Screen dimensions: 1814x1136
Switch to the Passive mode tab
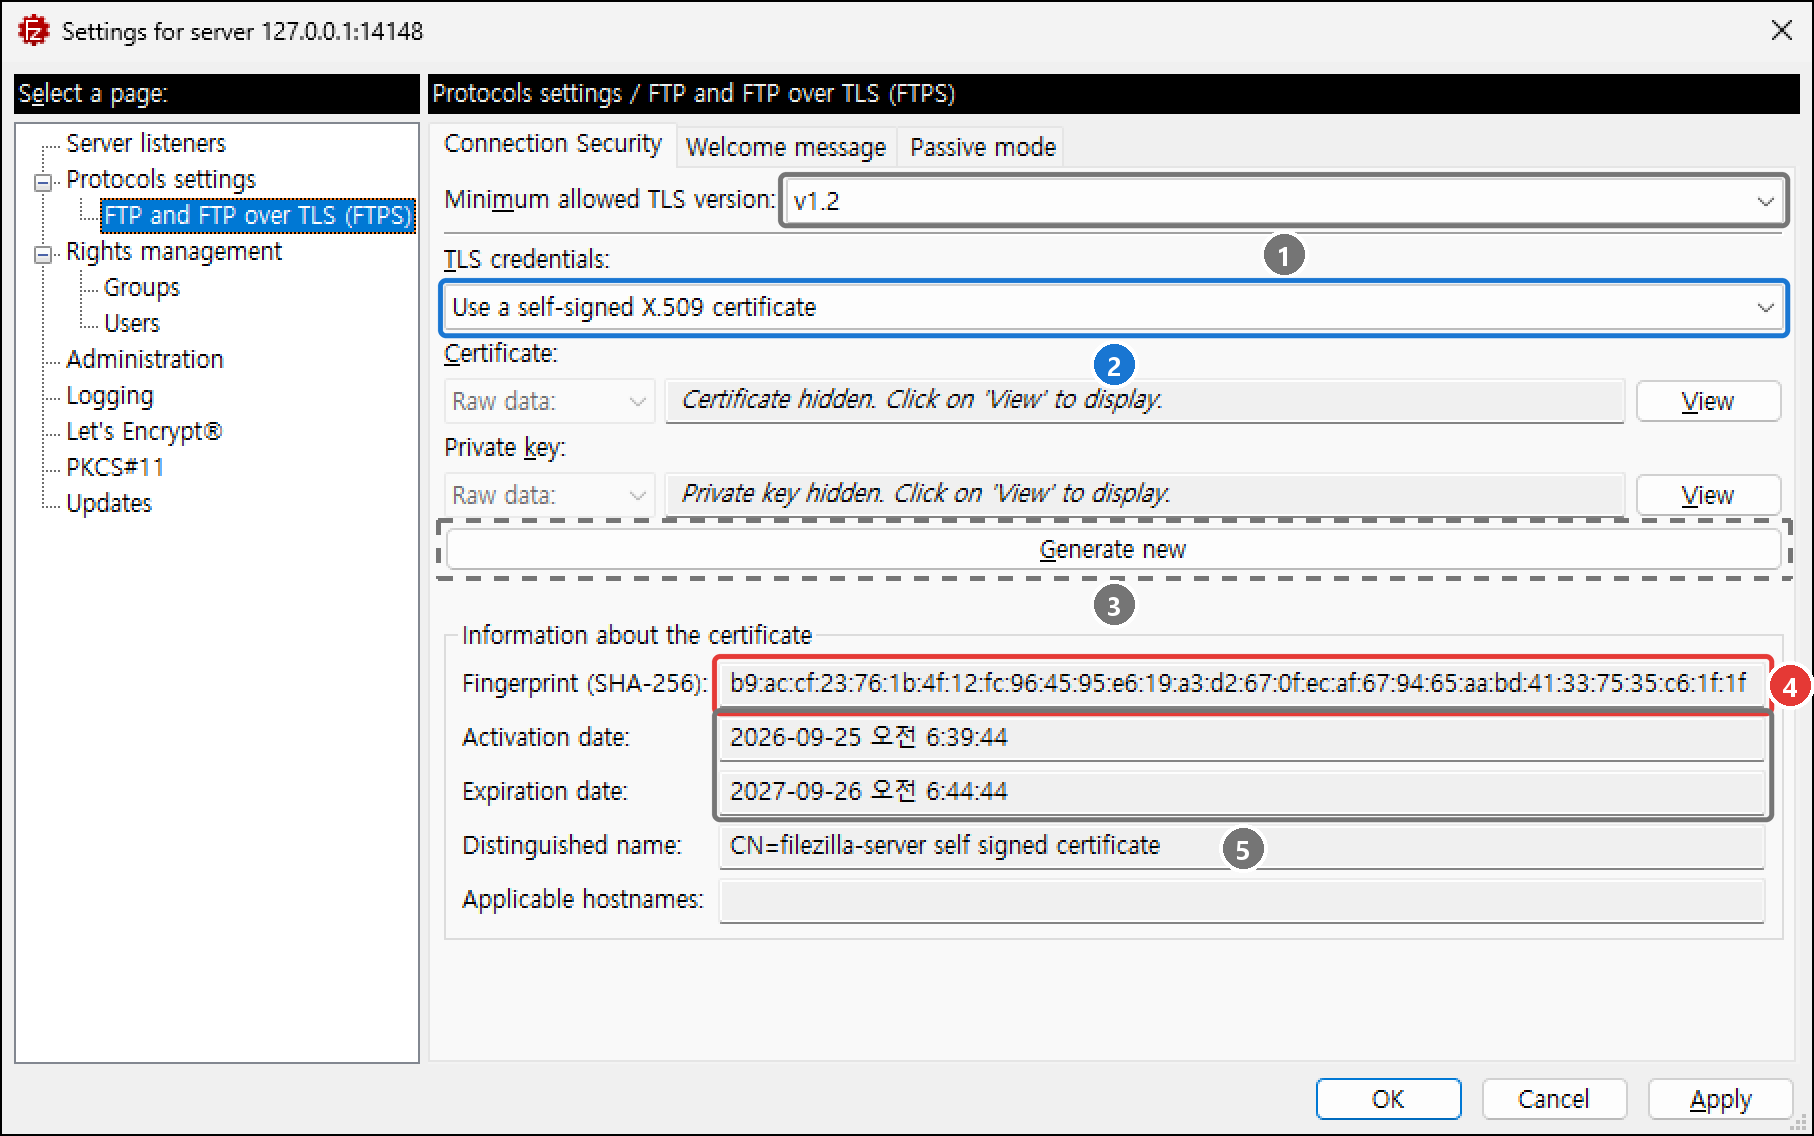983,147
